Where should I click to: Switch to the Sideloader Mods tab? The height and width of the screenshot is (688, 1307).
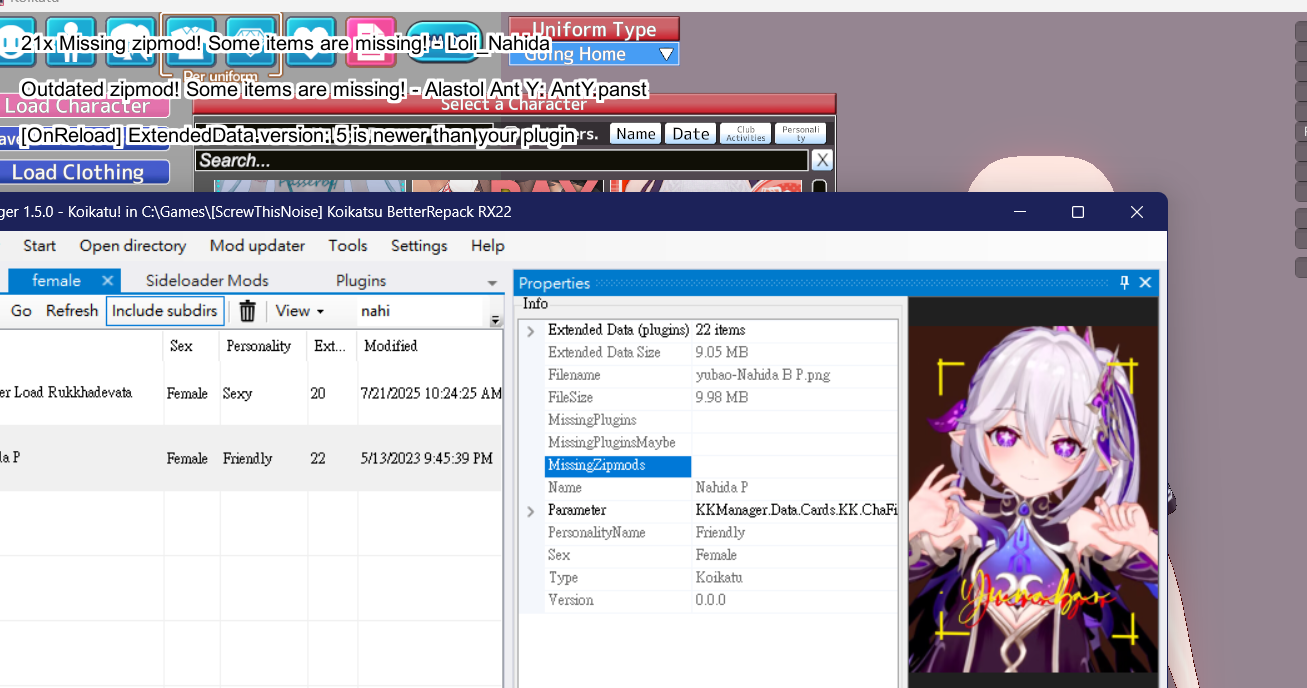click(207, 281)
